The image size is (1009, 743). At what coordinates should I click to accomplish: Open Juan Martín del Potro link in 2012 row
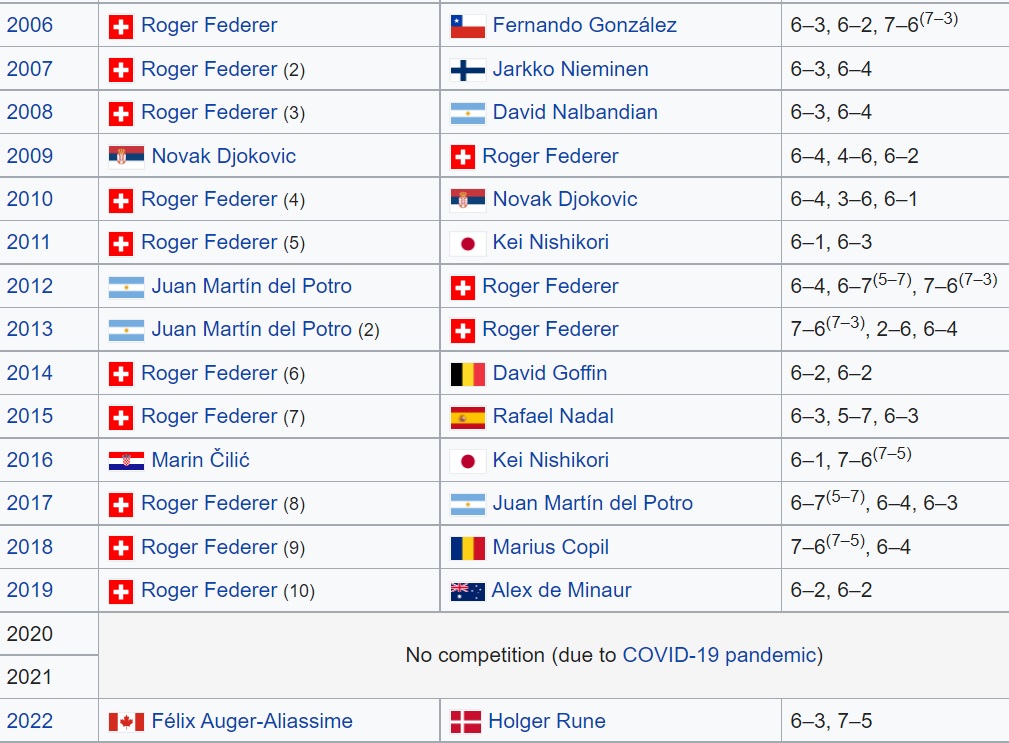(x=252, y=286)
